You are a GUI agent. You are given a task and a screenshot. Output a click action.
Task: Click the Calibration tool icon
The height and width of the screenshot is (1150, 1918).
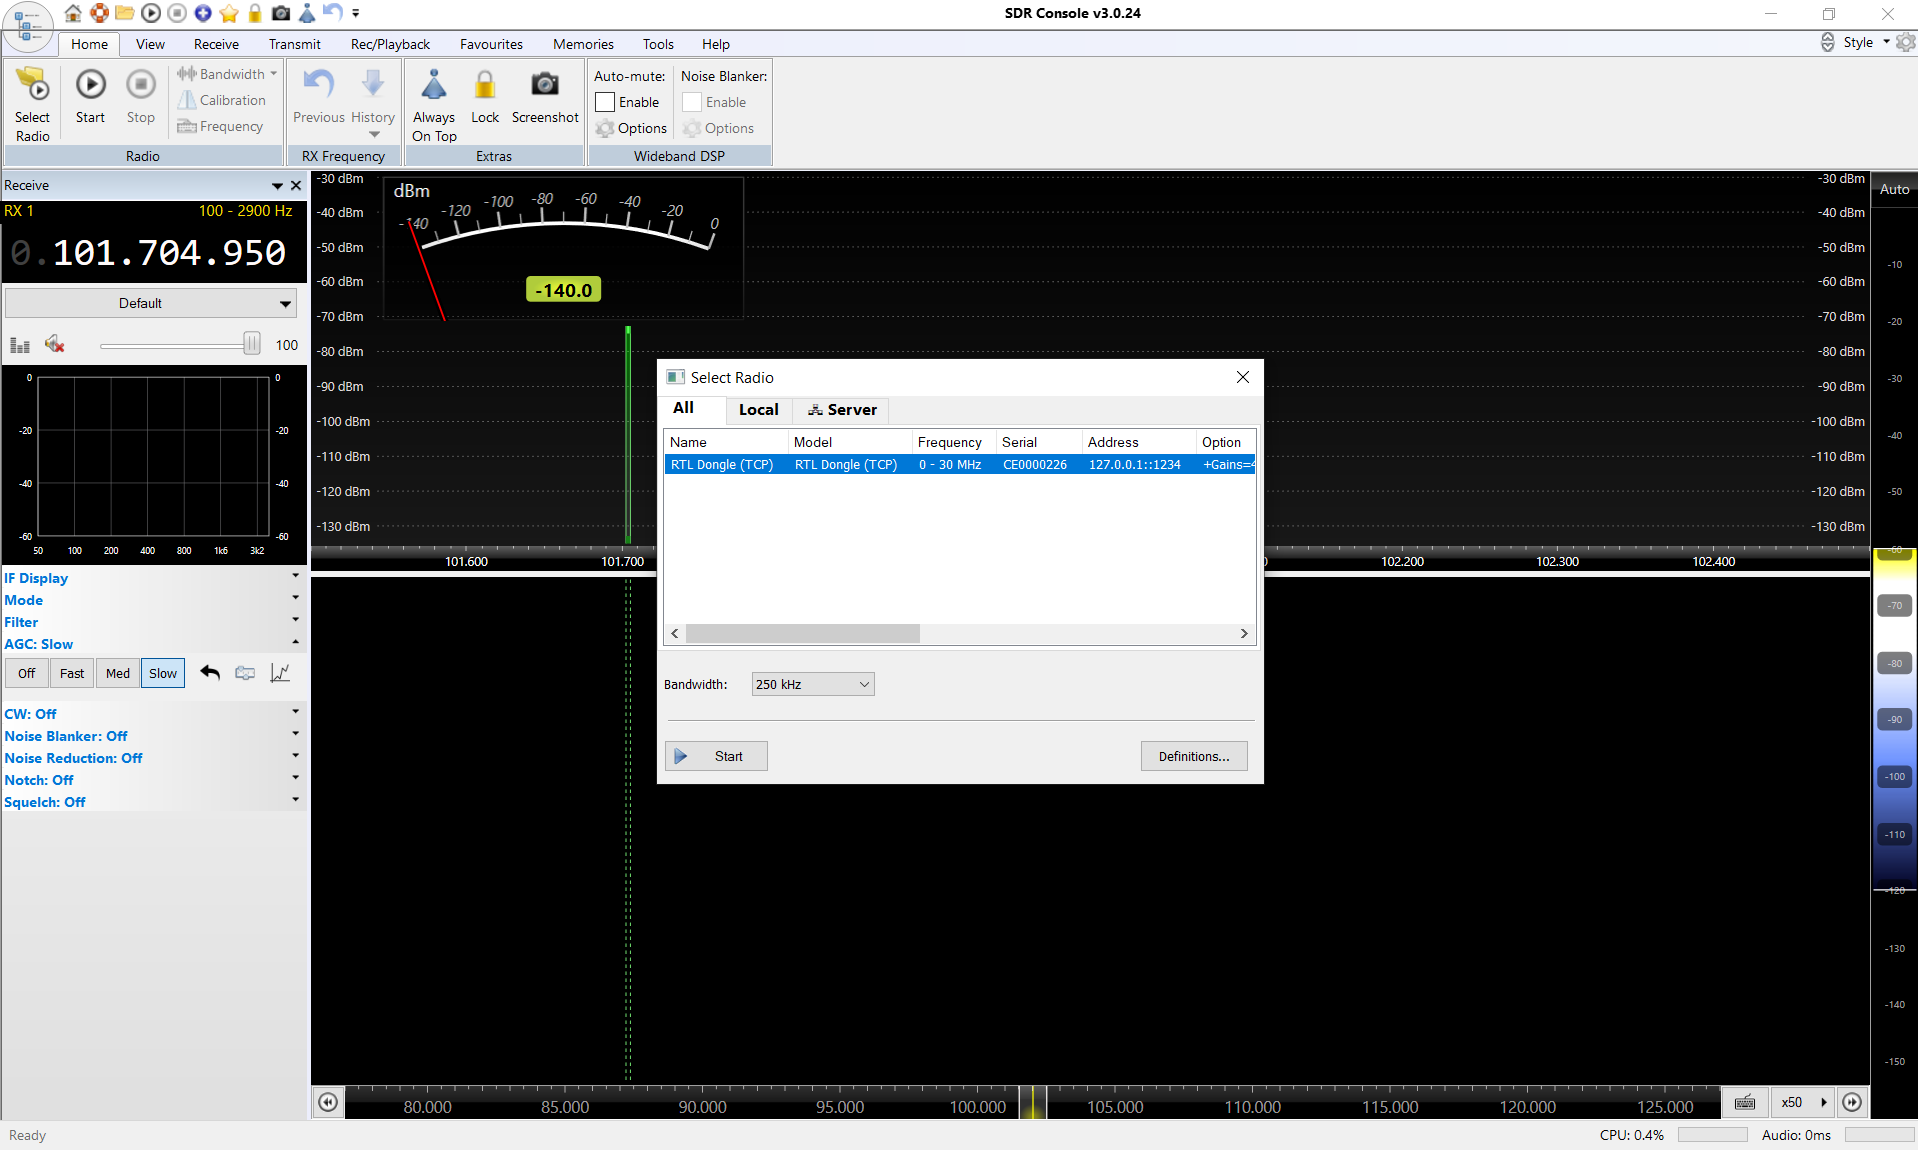pos(187,100)
